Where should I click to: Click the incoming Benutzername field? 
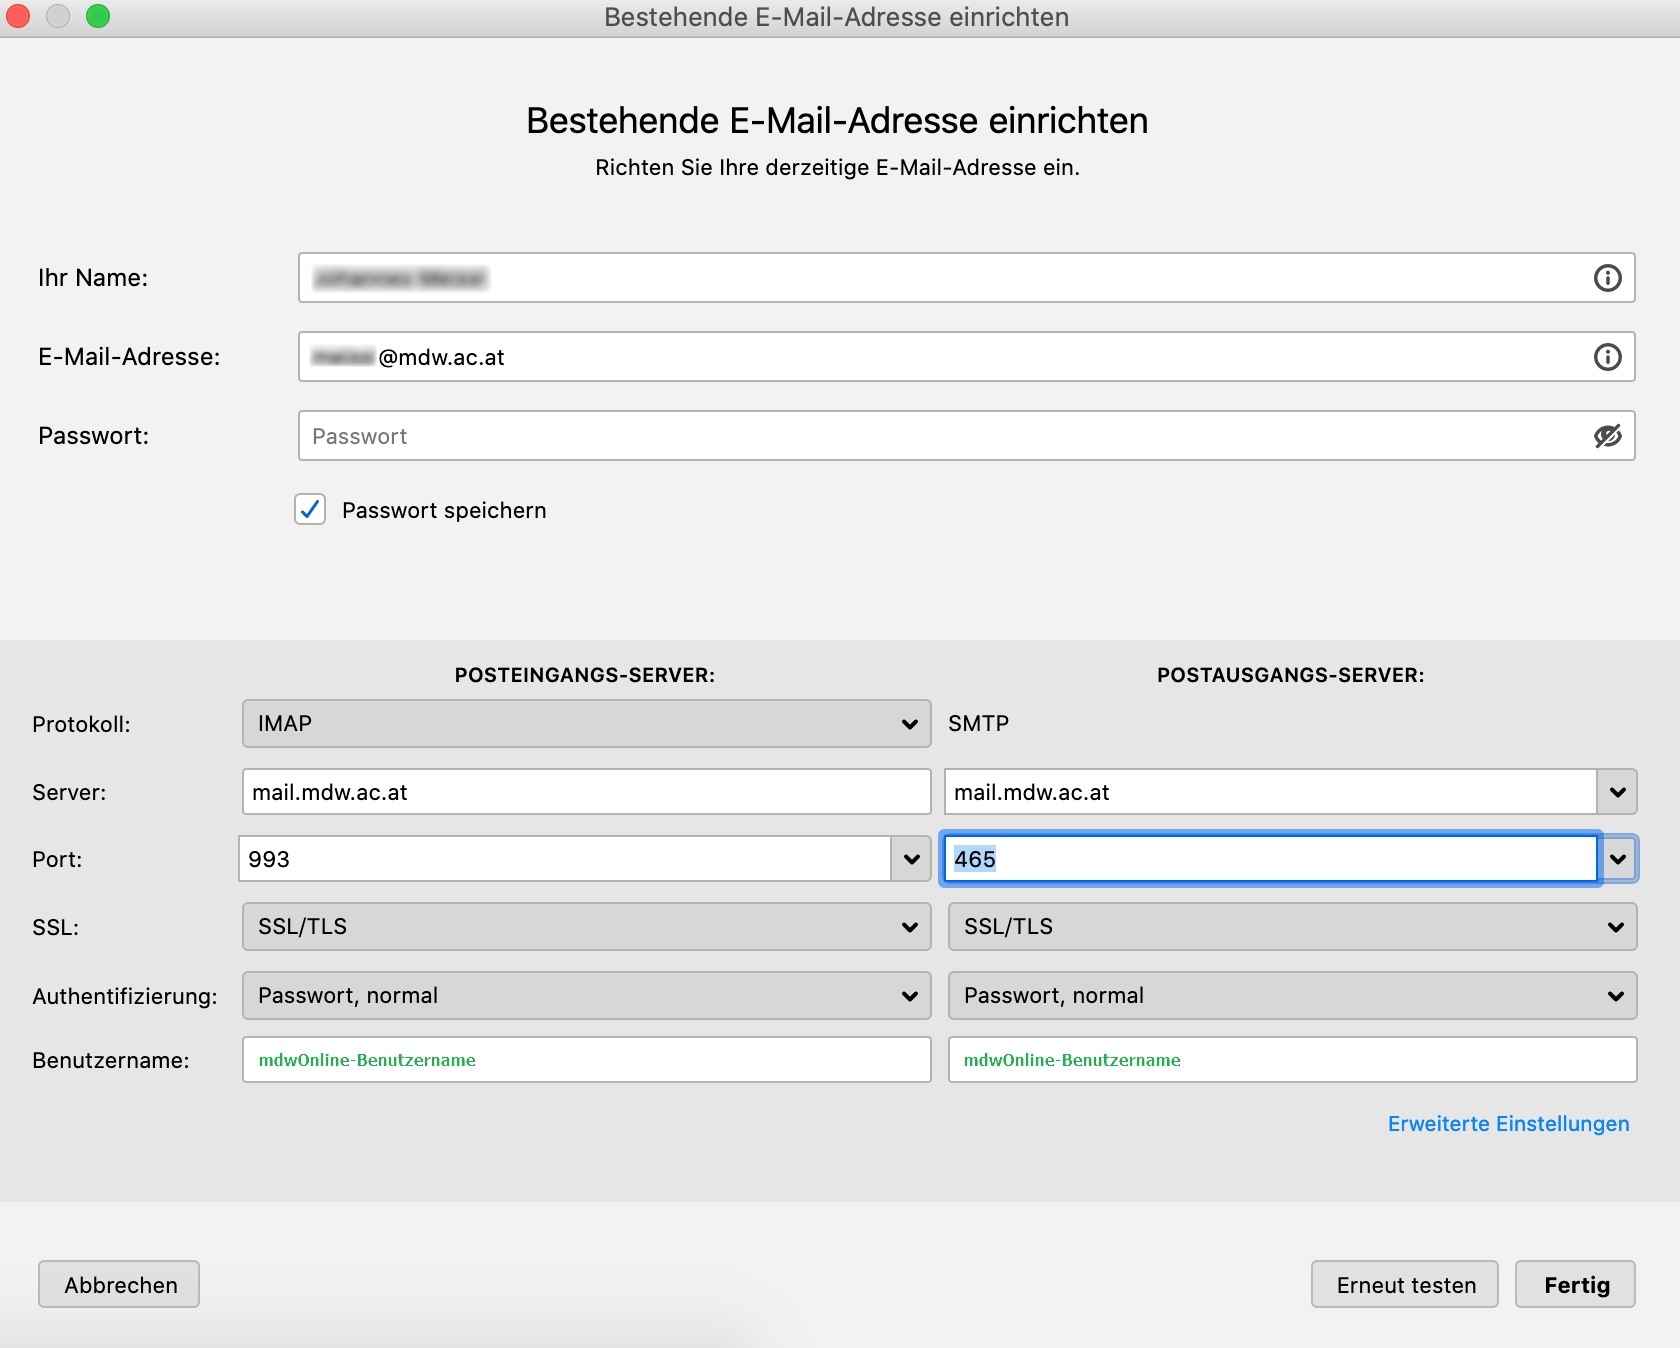[x=586, y=1060]
